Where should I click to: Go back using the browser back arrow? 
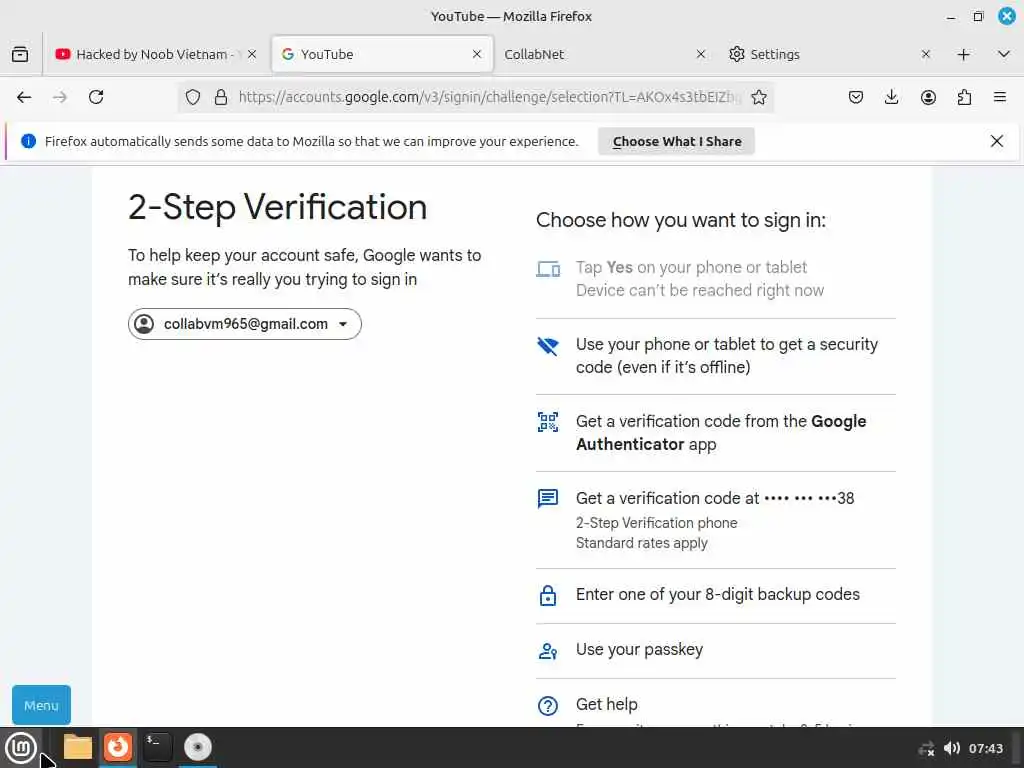pyautogui.click(x=24, y=97)
